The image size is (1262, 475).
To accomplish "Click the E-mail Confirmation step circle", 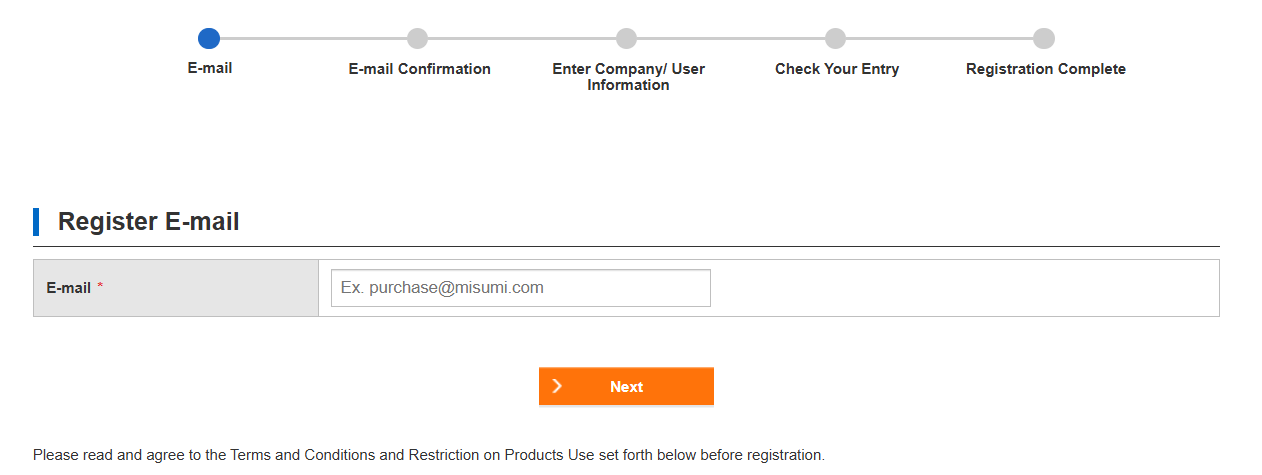I will [x=418, y=39].
